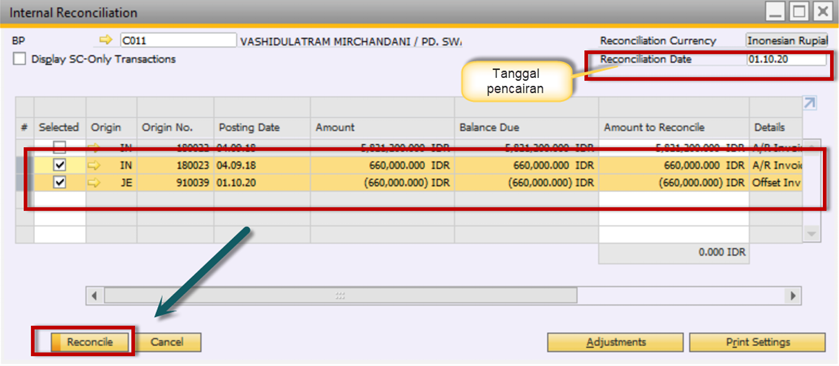839x366 pixels.
Task: Open link arrow for journal entry 910039
Action: pyautogui.click(x=94, y=183)
